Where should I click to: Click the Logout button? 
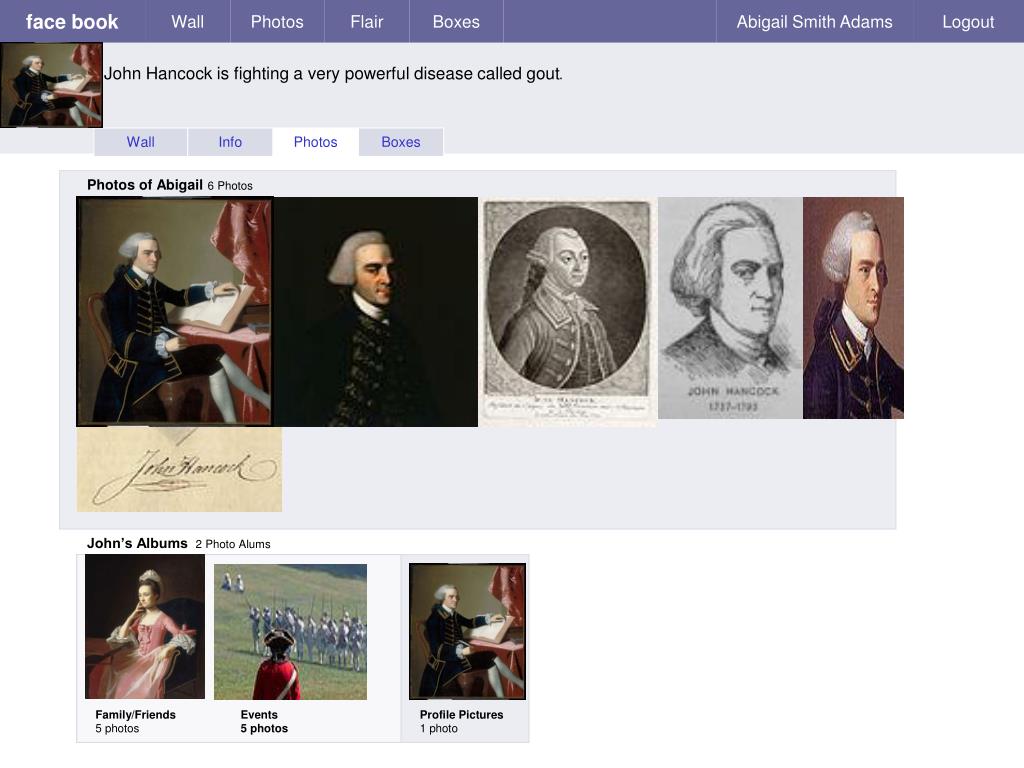(968, 22)
